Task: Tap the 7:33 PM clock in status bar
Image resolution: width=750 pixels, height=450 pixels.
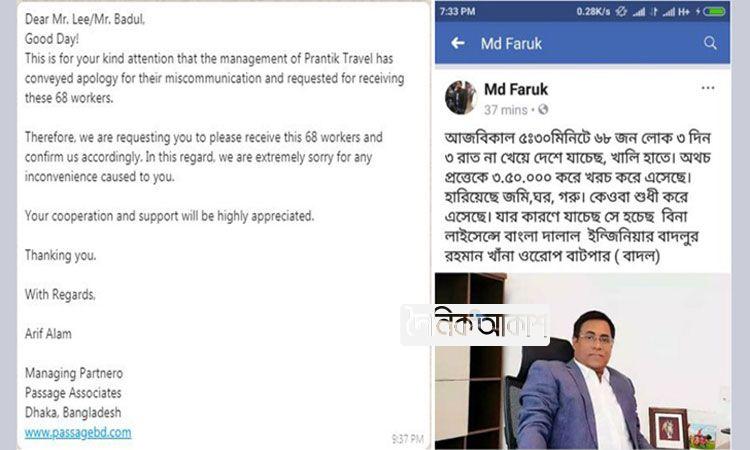Action: [x=458, y=11]
